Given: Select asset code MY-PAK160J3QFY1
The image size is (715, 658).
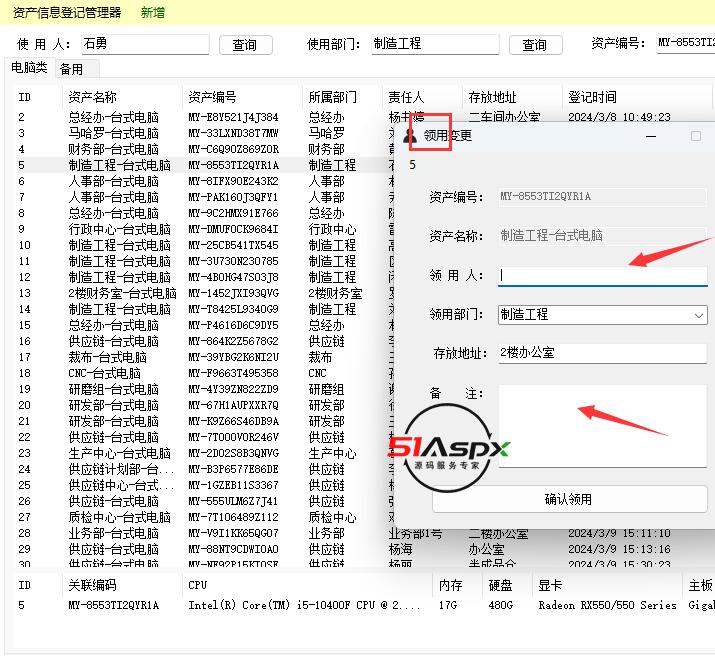Looking at the screenshot, I should click(x=233, y=197).
